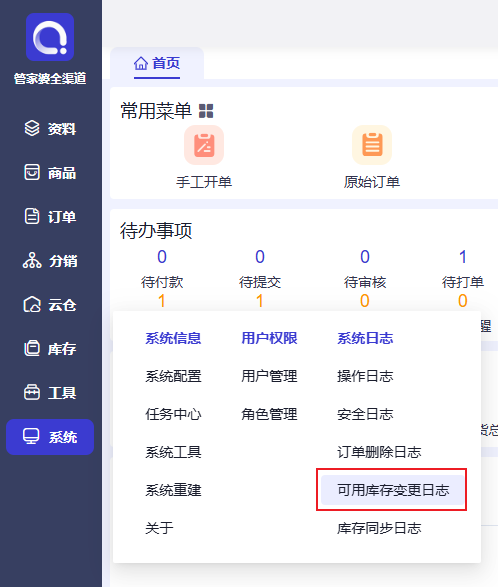Open 库存同步日志 menu entry
Image resolution: width=498 pixels, height=587 pixels.
[379, 528]
